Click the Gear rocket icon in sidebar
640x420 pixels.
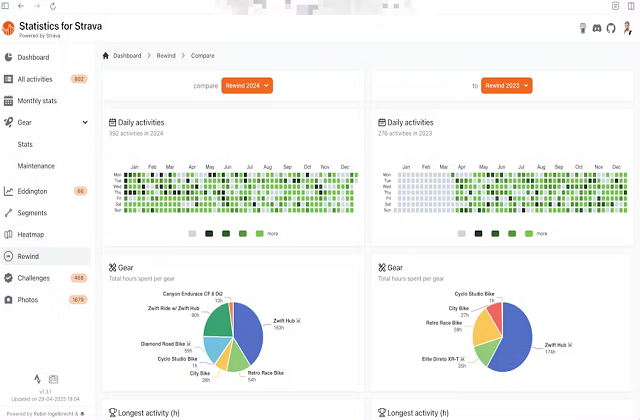click(8, 122)
